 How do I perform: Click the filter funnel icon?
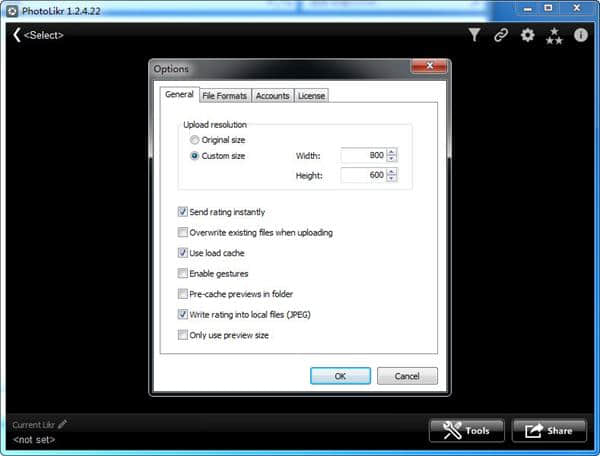(475, 35)
